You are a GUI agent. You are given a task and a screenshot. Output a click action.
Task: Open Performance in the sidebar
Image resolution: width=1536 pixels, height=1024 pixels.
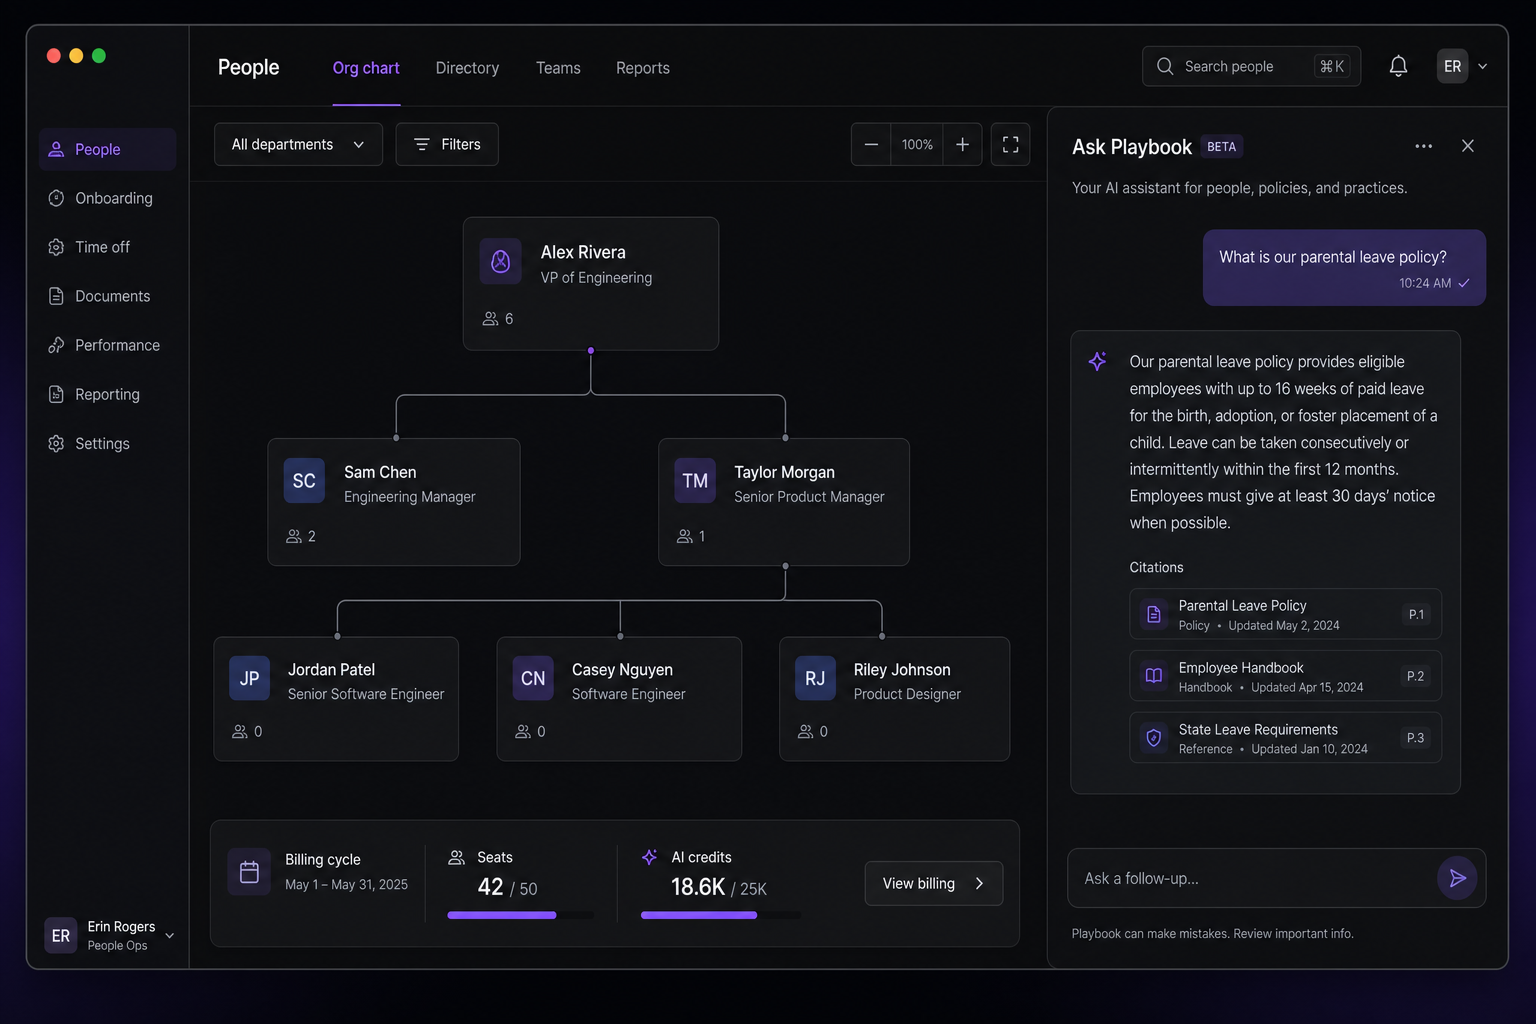pyautogui.click(x=107, y=345)
